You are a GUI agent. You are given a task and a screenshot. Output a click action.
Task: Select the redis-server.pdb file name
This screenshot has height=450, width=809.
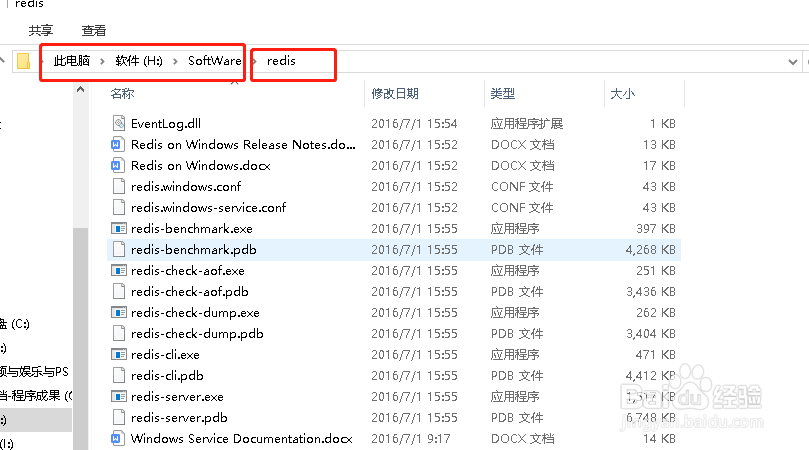point(179,417)
